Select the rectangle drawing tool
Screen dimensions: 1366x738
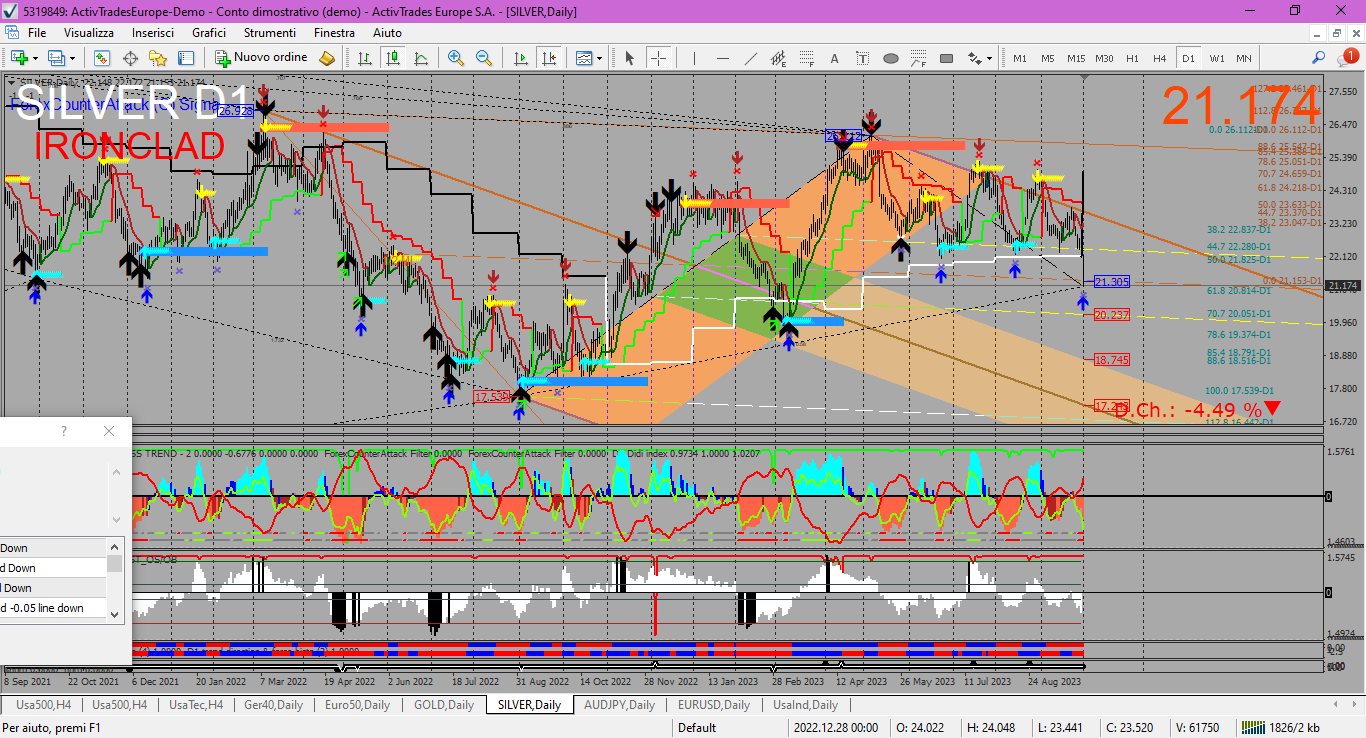click(946, 58)
